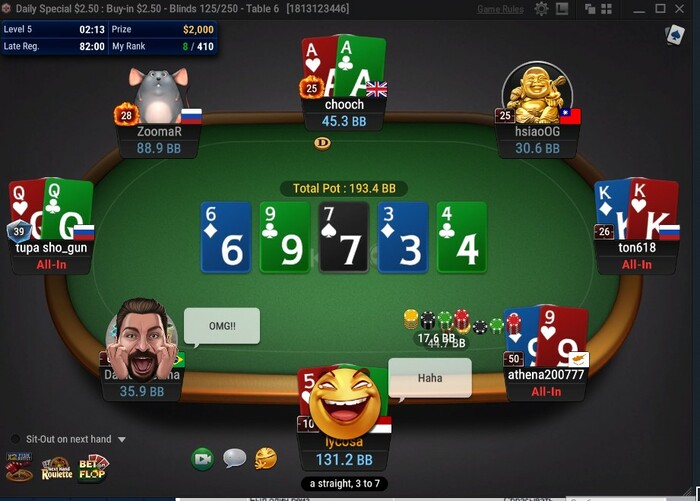Click the cascade windows icon
The image size is (700, 501).
pos(590,9)
